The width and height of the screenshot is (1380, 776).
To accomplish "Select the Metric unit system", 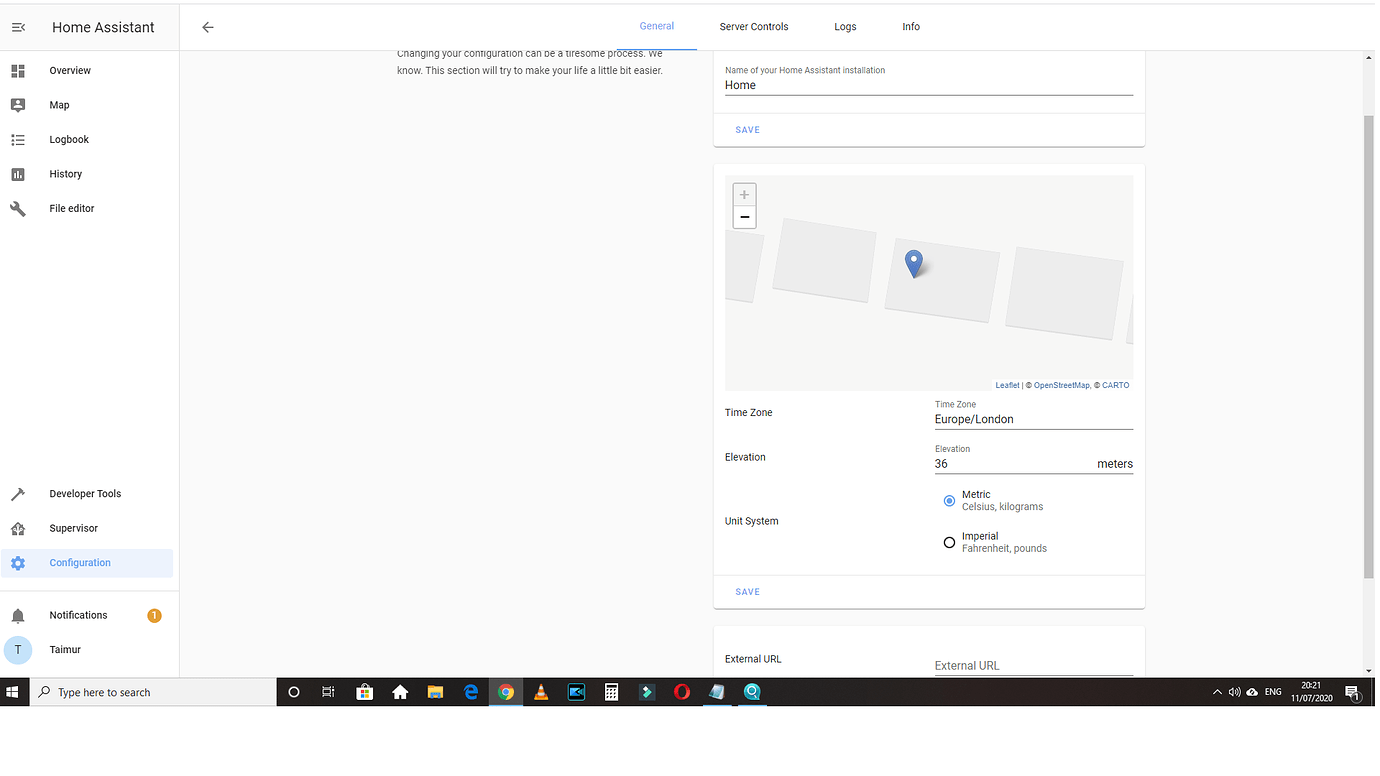I will coord(949,500).
